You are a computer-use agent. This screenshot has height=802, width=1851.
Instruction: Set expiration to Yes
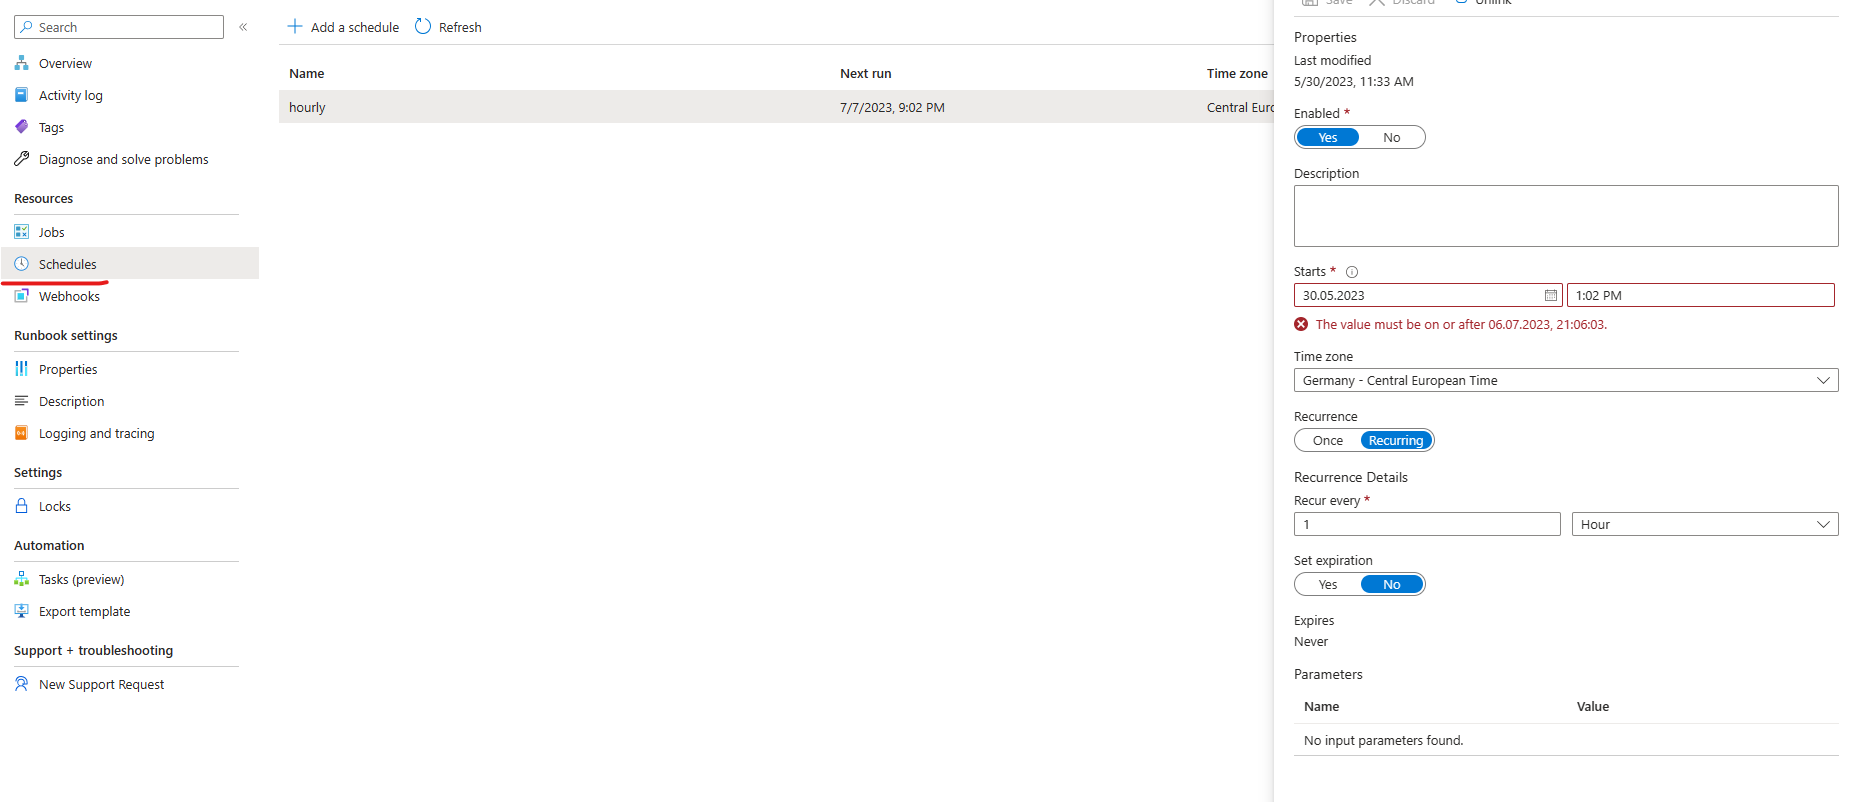(x=1328, y=584)
